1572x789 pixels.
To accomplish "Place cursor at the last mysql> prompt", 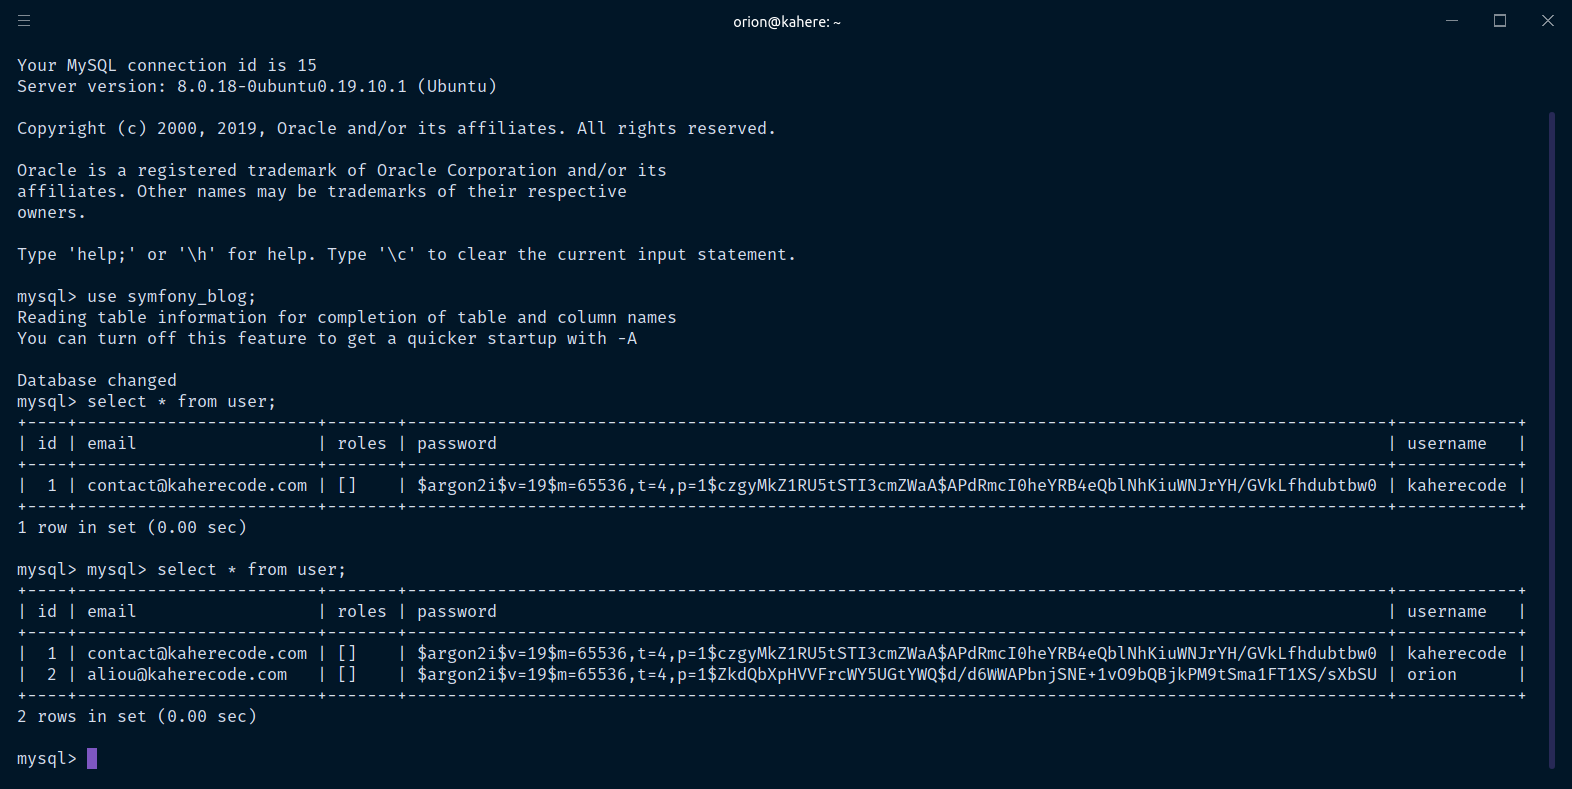I will point(92,759).
